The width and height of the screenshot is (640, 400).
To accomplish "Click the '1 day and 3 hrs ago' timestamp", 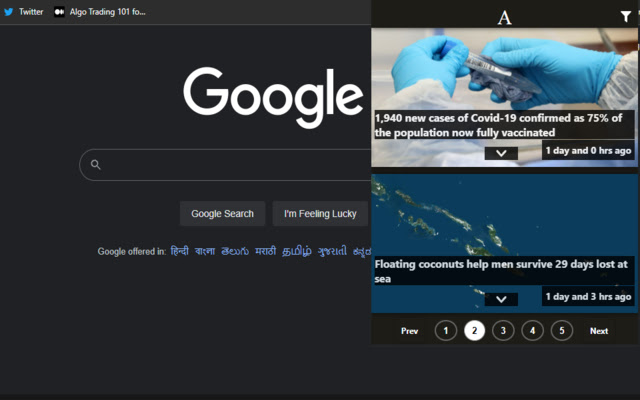I will [588, 297].
